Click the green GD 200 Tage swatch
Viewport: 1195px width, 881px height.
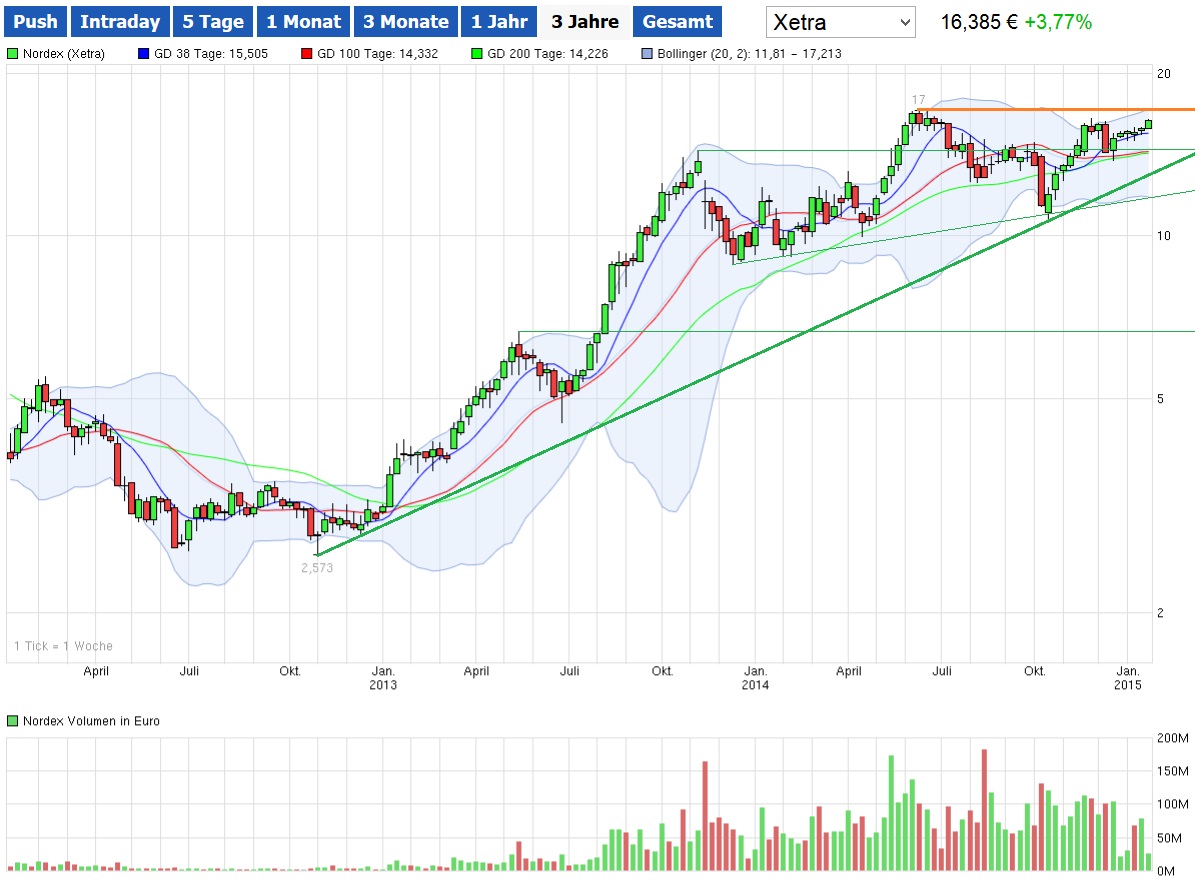click(476, 54)
